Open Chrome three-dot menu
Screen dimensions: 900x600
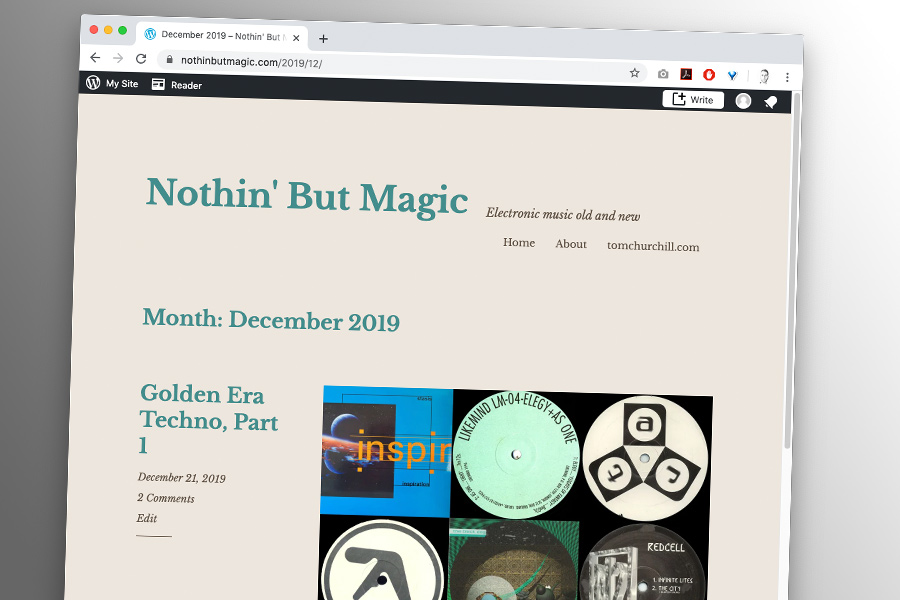[x=787, y=77]
